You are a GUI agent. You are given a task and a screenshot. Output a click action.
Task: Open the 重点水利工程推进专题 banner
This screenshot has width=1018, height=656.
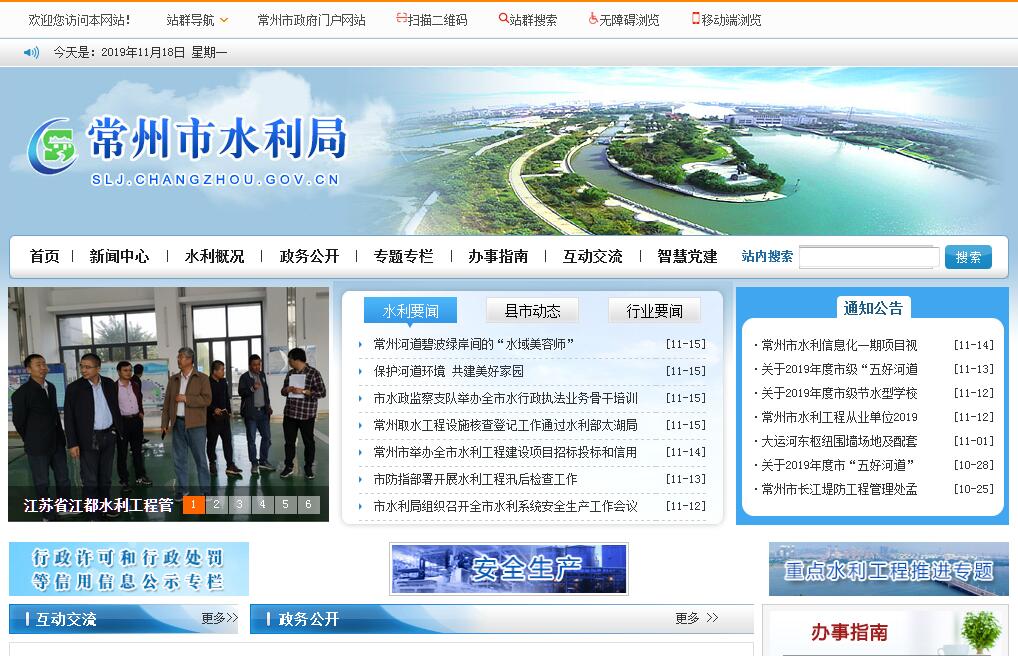[x=888, y=569]
